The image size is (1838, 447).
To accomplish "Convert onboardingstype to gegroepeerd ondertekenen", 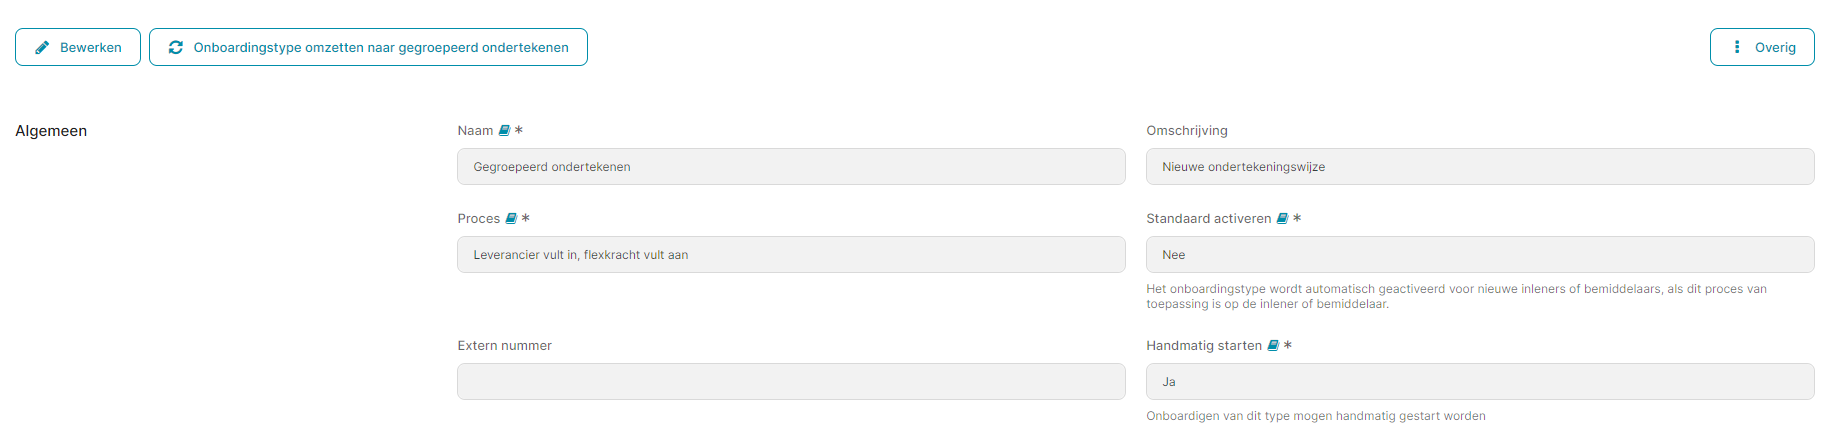I will pyautogui.click(x=368, y=47).
